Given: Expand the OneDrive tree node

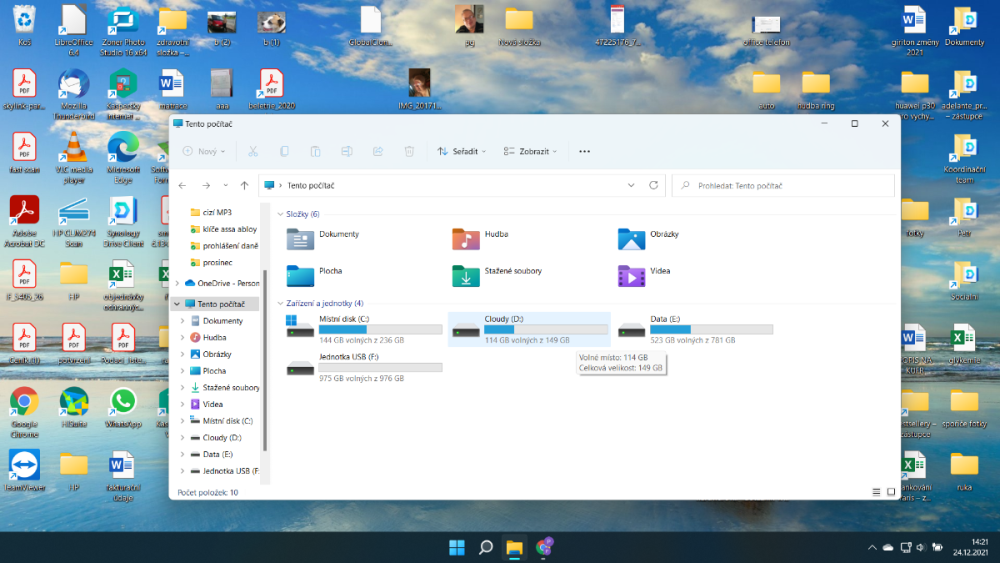Looking at the screenshot, I should click(x=178, y=283).
